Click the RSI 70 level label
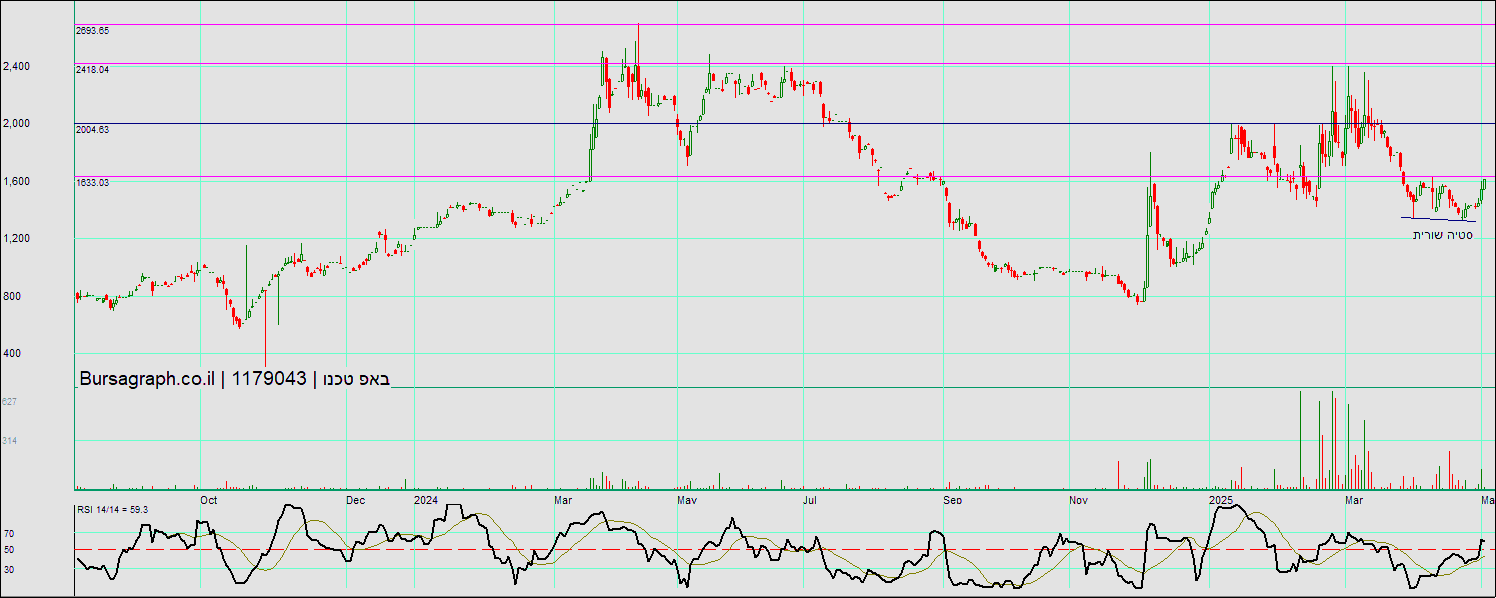 pyautogui.click(x=8, y=534)
